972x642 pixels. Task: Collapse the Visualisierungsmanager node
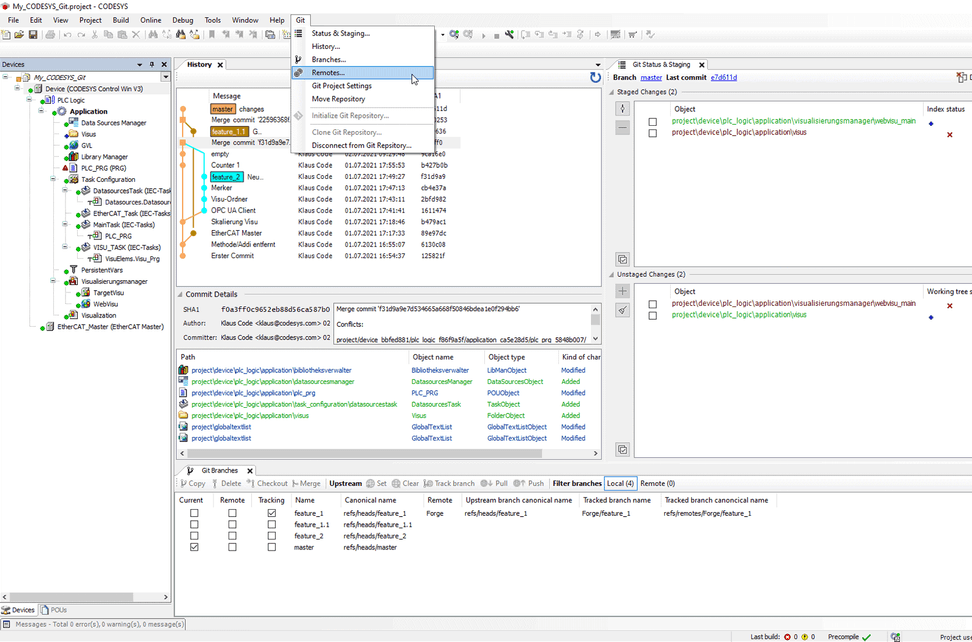54,281
